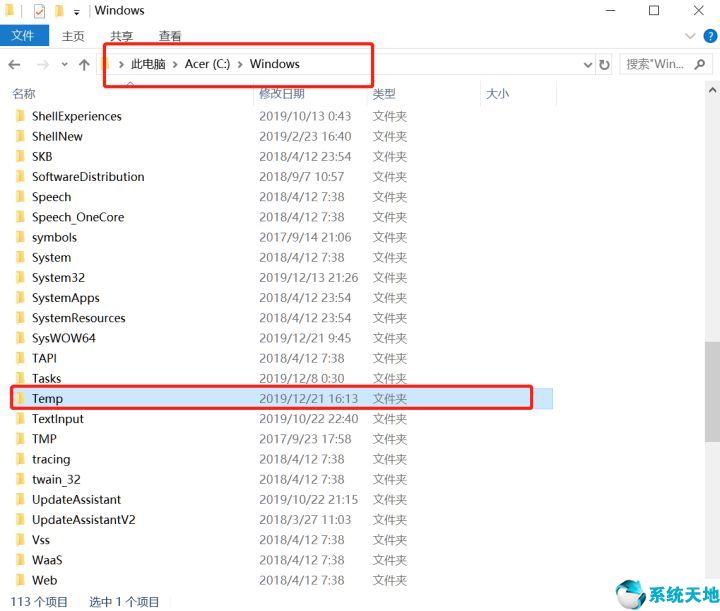The height and width of the screenshot is (611, 720).
Task: Click the Web folder name
Action: pyautogui.click(x=45, y=580)
